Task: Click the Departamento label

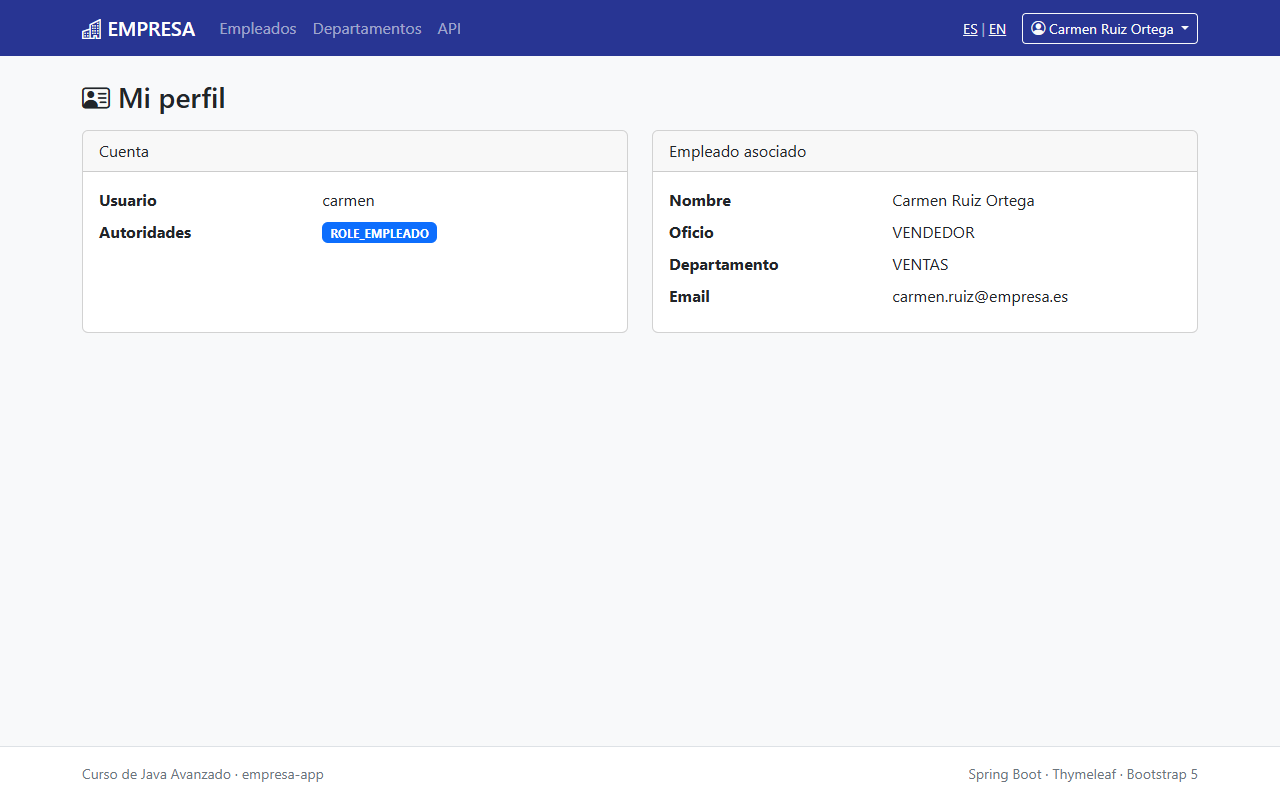Action: coord(723,265)
